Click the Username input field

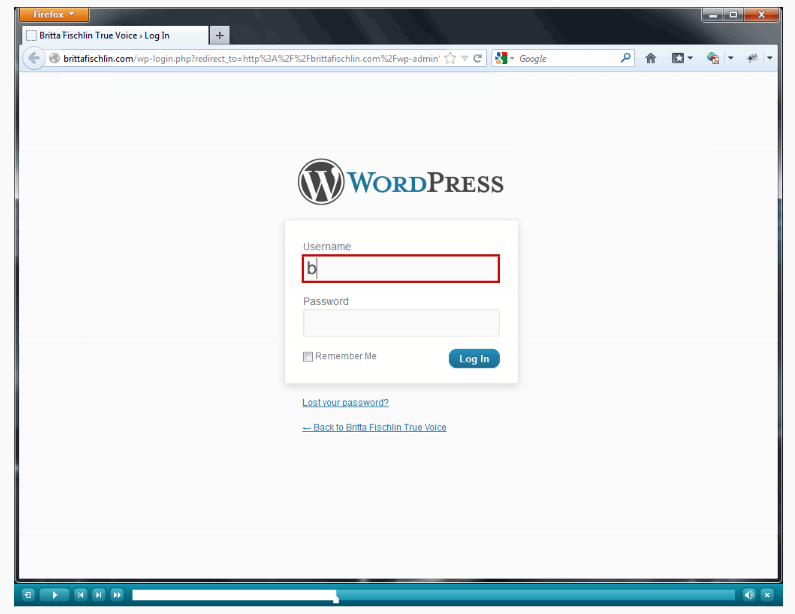click(401, 269)
